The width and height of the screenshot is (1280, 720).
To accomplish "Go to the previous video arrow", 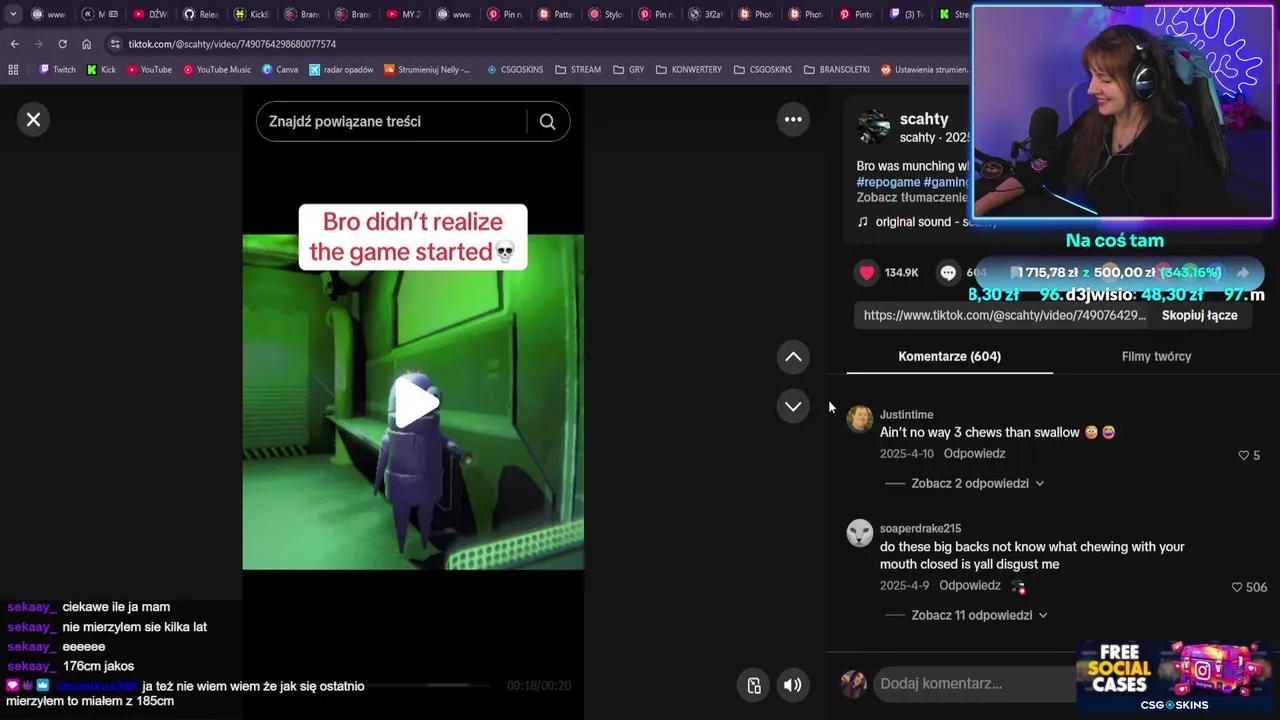I will tap(793, 357).
